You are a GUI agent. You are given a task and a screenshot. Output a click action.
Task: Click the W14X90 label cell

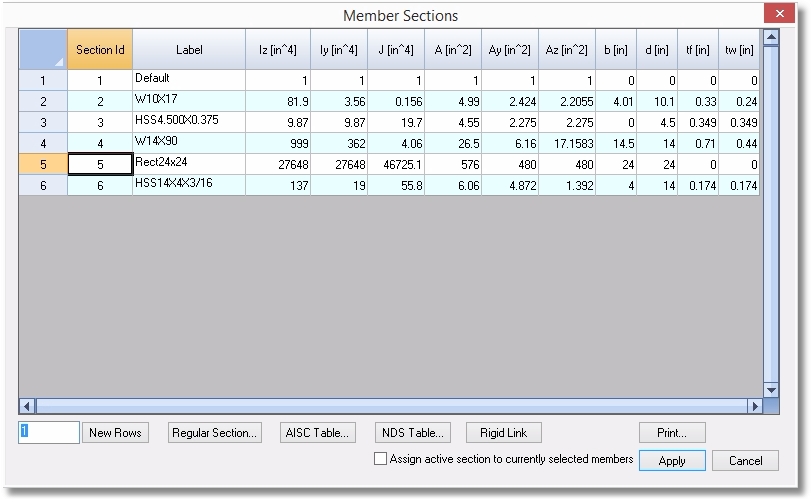pos(188,142)
